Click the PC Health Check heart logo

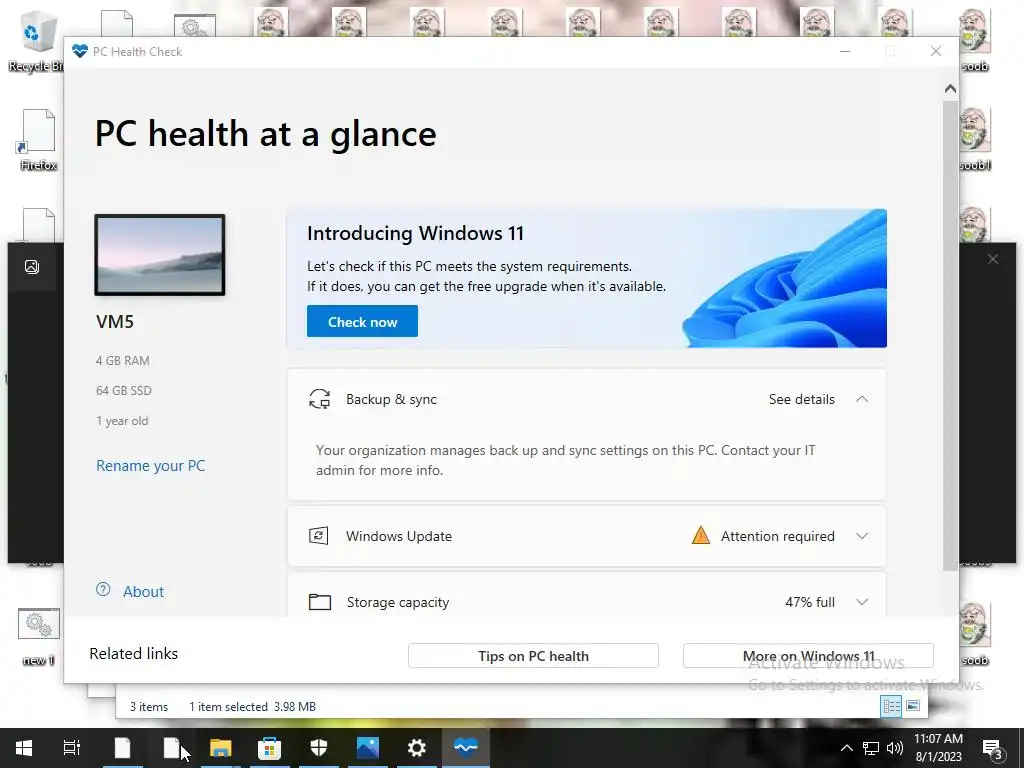pos(80,52)
